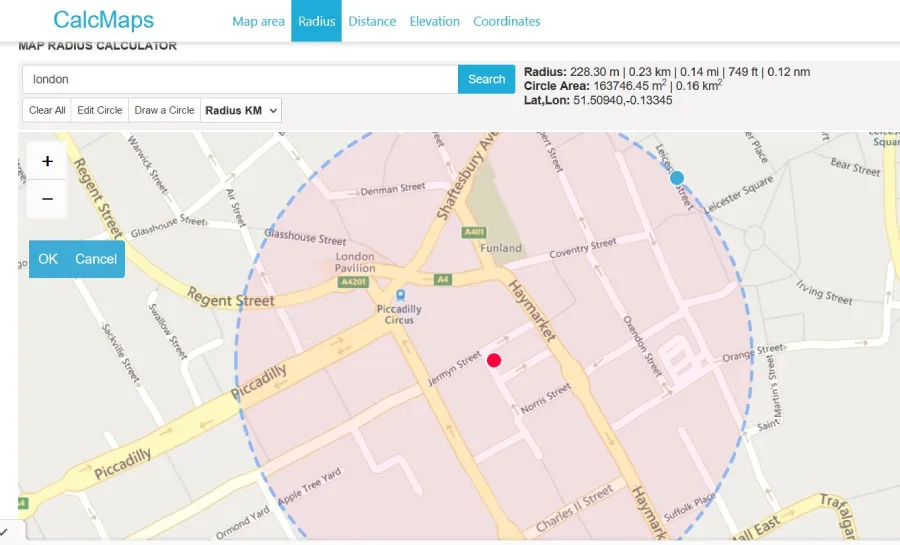Click the Denman Street label
900x545 pixels.
393,189
